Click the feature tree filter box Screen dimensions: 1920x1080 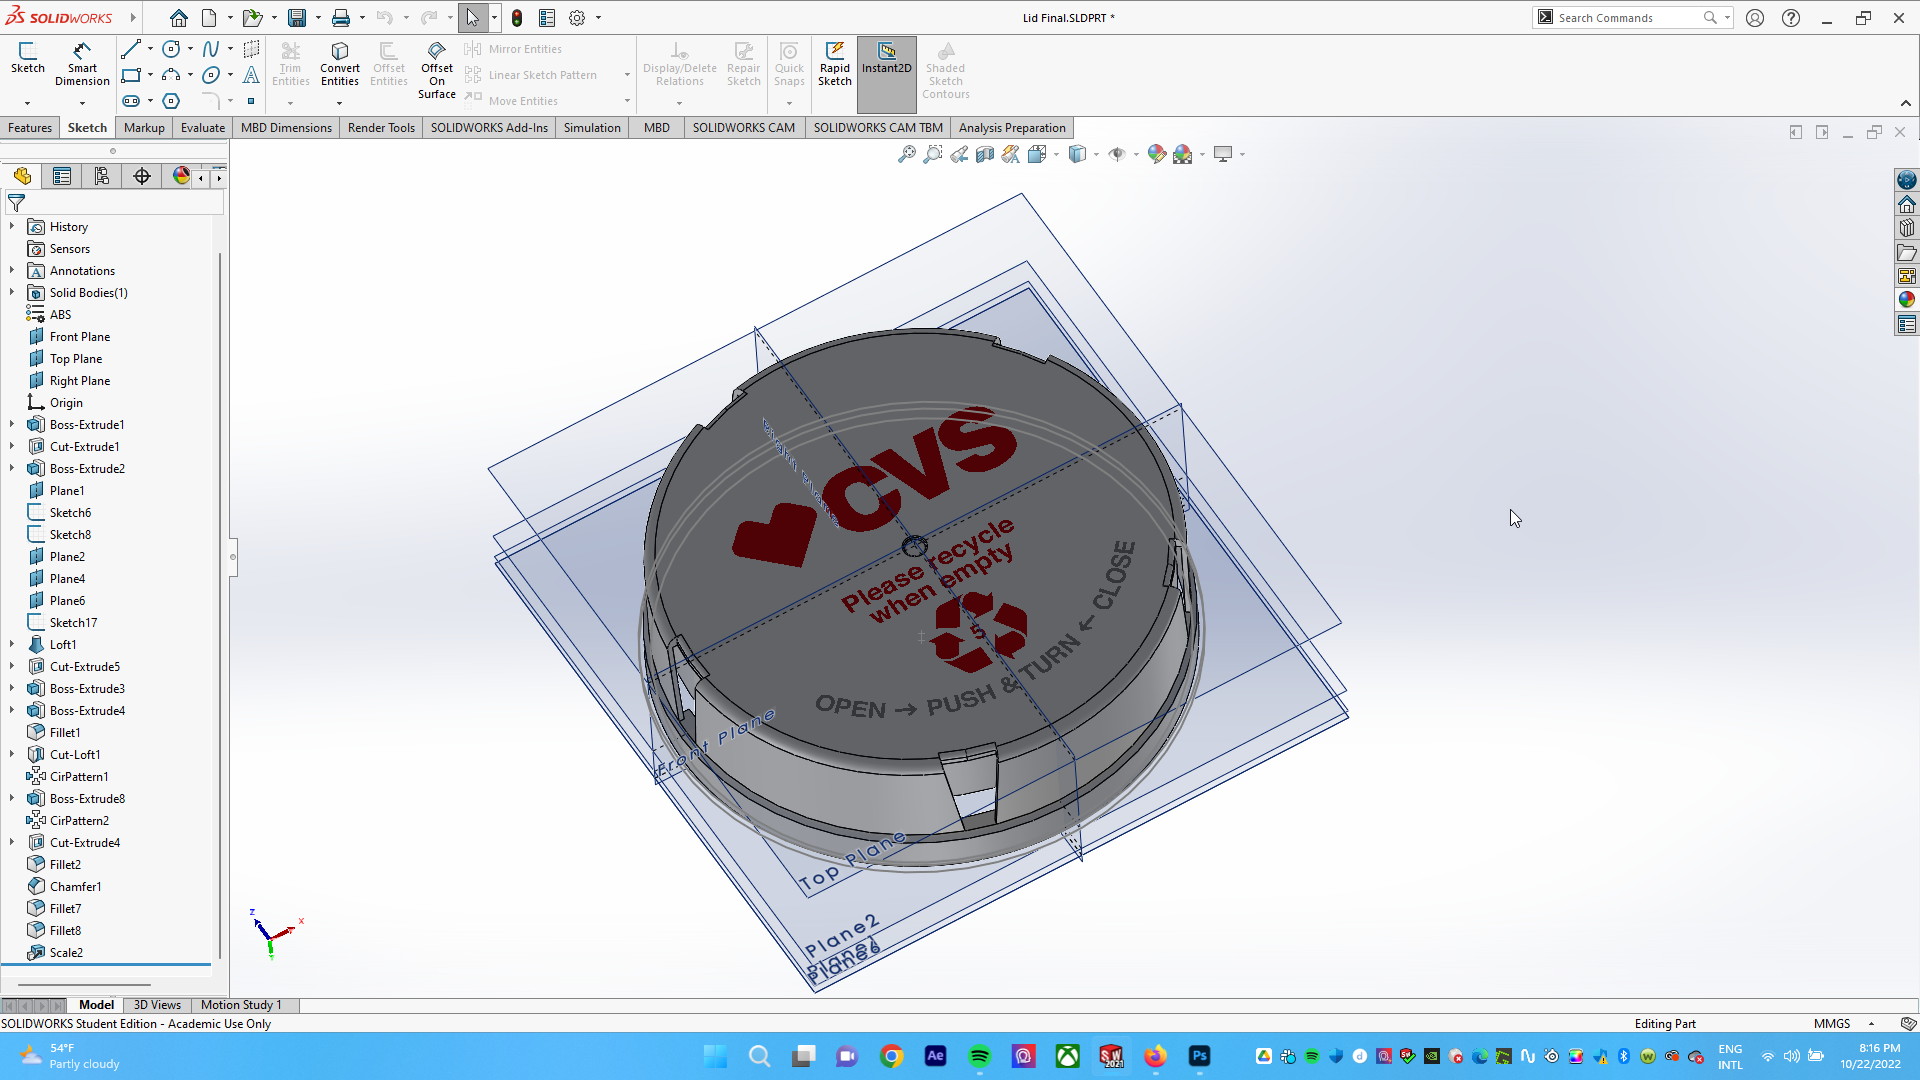(114, 203)
